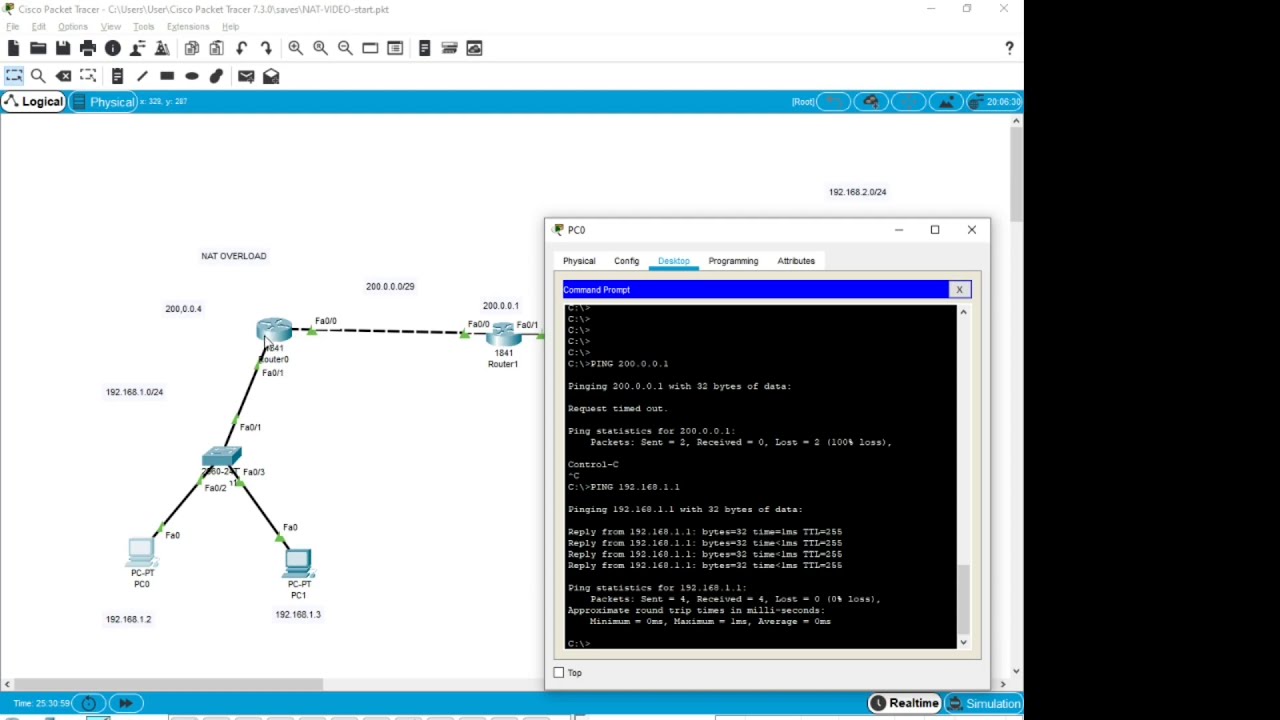The height and width of the screenshot is (720, 1280).
Task: Click the Add Simple PDU envelope
Action: (x=246, y=76)
